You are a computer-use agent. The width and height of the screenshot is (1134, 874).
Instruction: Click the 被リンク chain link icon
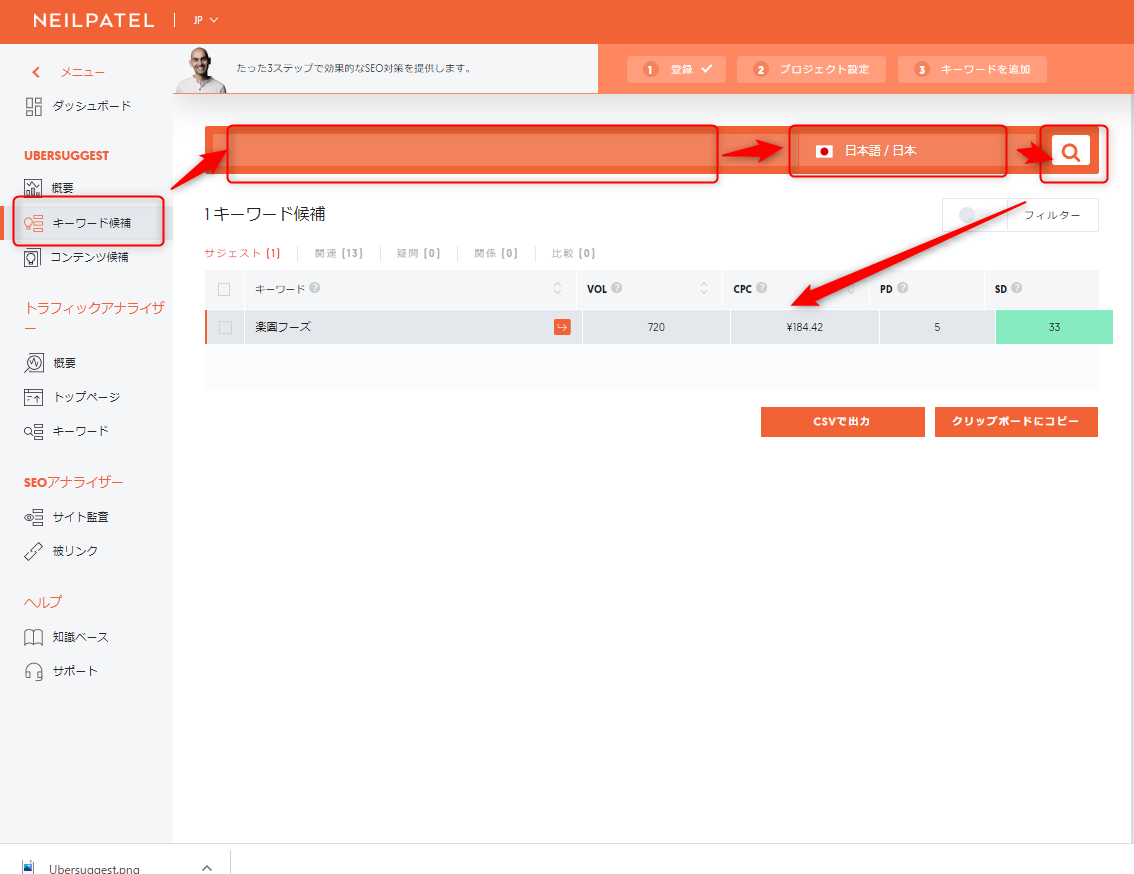pyautogui.click(x=33, y=551)
